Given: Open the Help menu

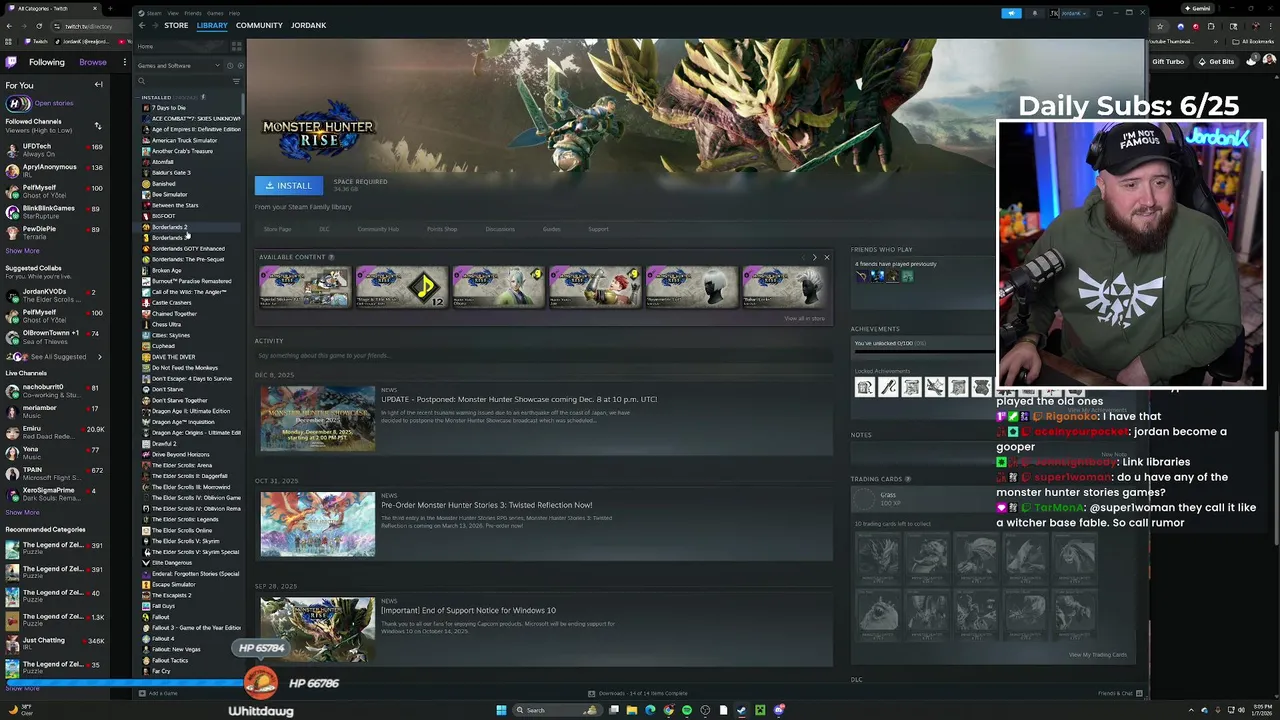Looking at the screenshot, I should (x=234, y=13).
